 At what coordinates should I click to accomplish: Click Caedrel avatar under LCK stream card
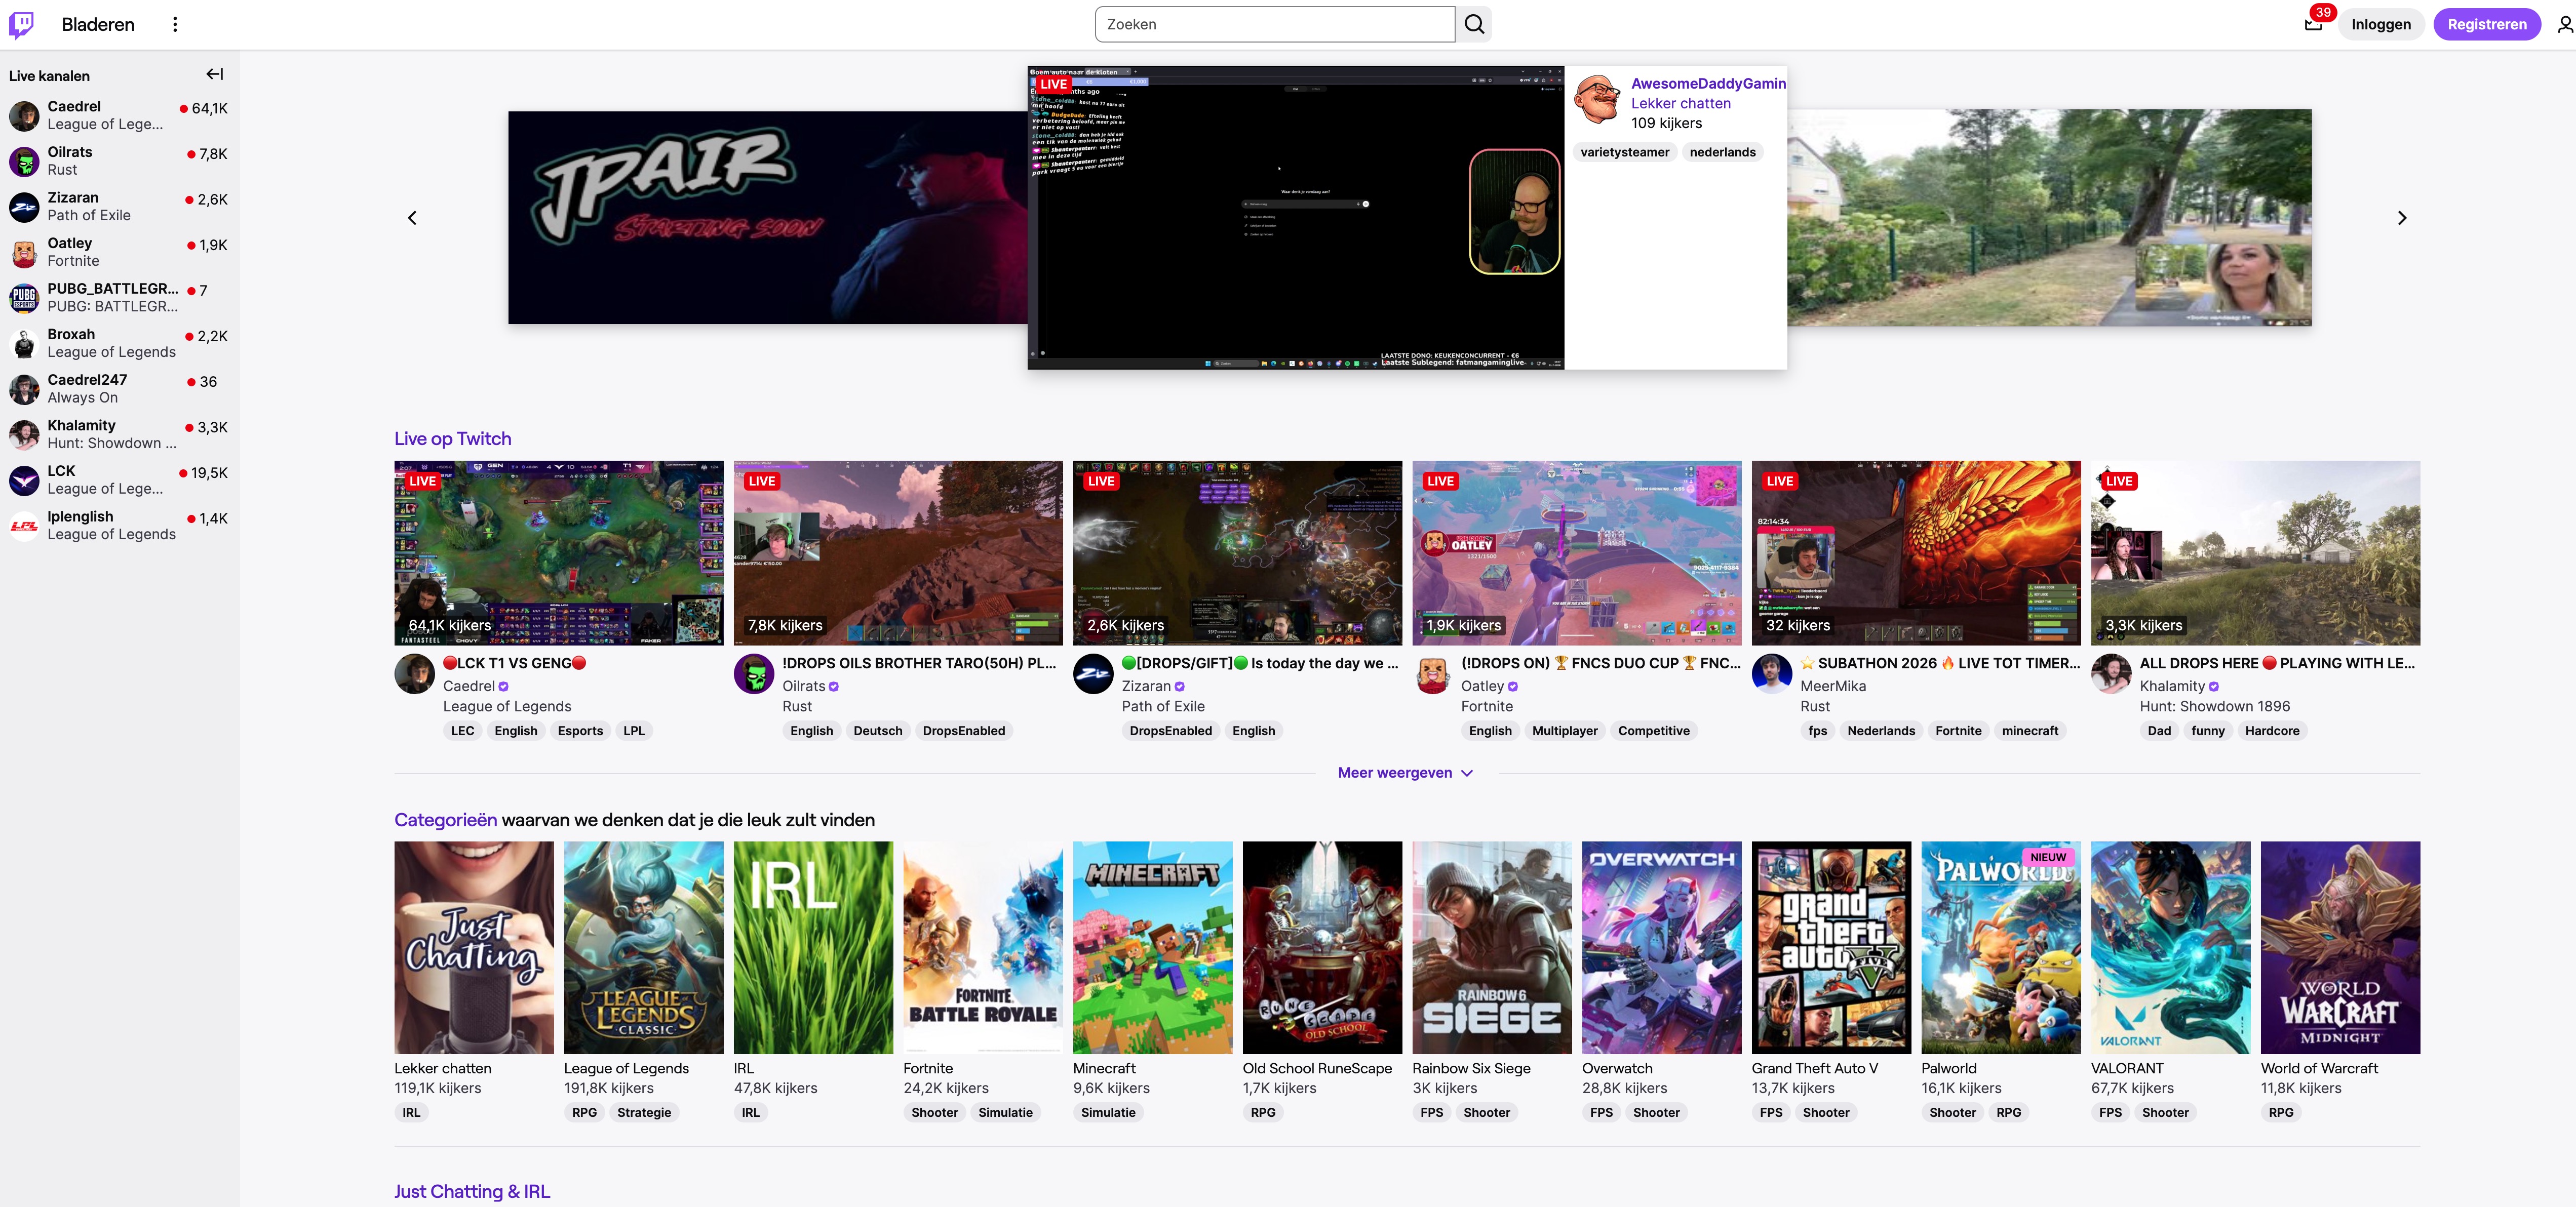(414, 674)
